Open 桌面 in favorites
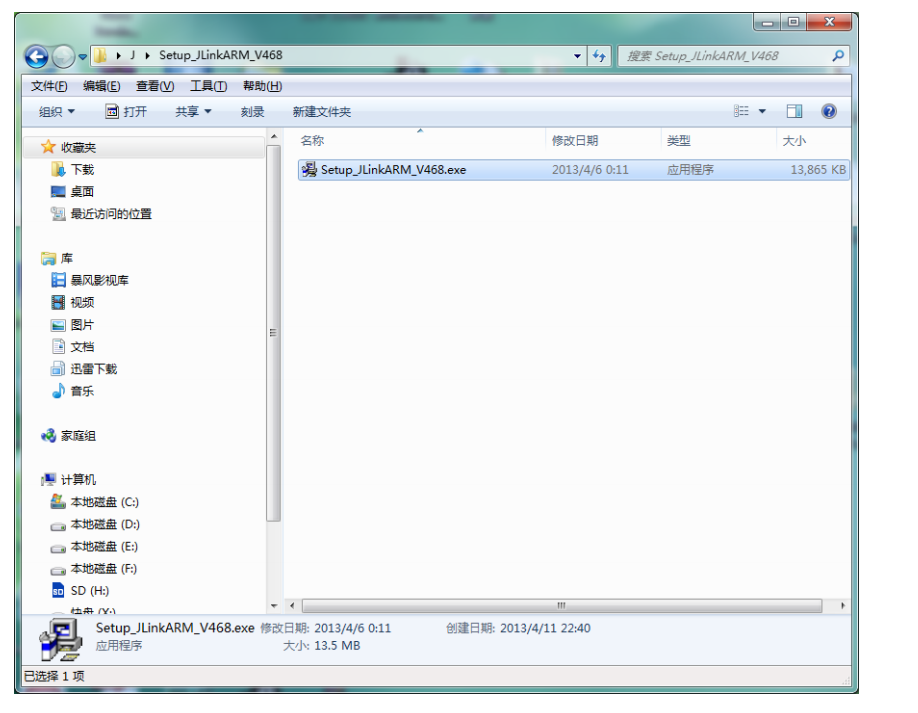 point(82,192)
